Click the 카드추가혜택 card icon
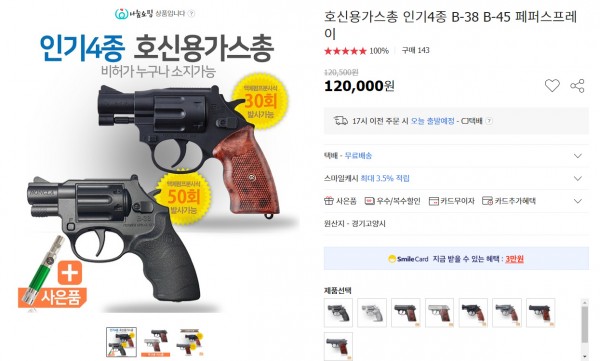Image resolution: width=600 pixels, height=361 pixels. pos(487,201)
